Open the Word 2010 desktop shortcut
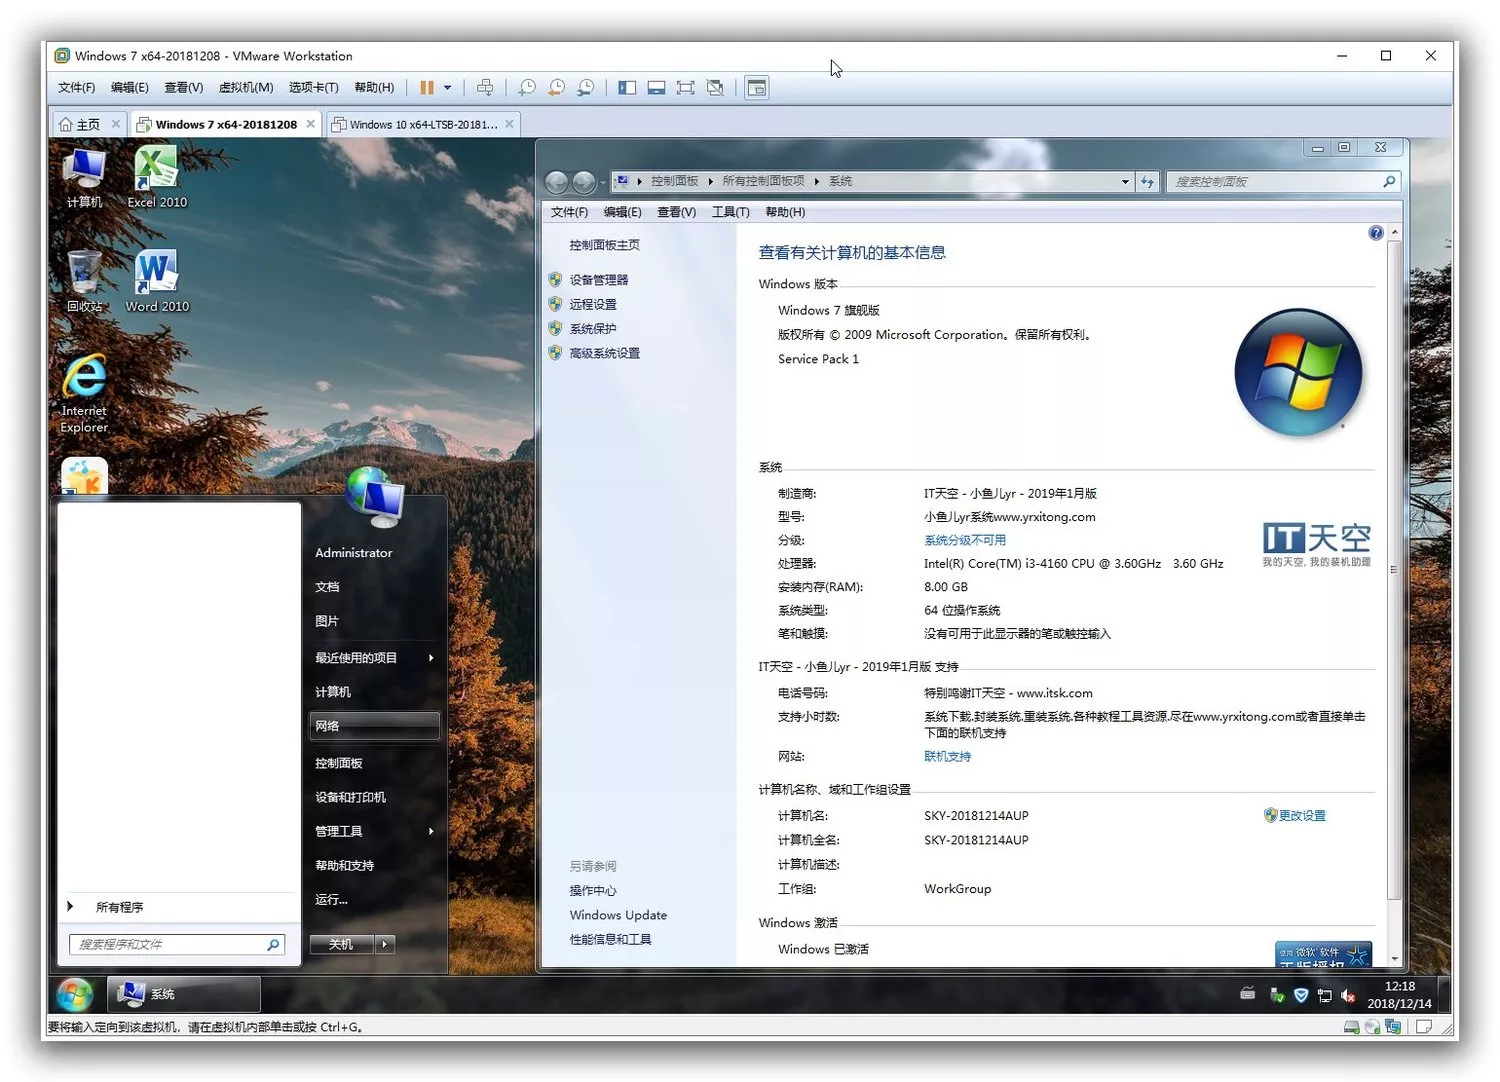Viewport: 1500px width, 1082px height. [157, 281]
